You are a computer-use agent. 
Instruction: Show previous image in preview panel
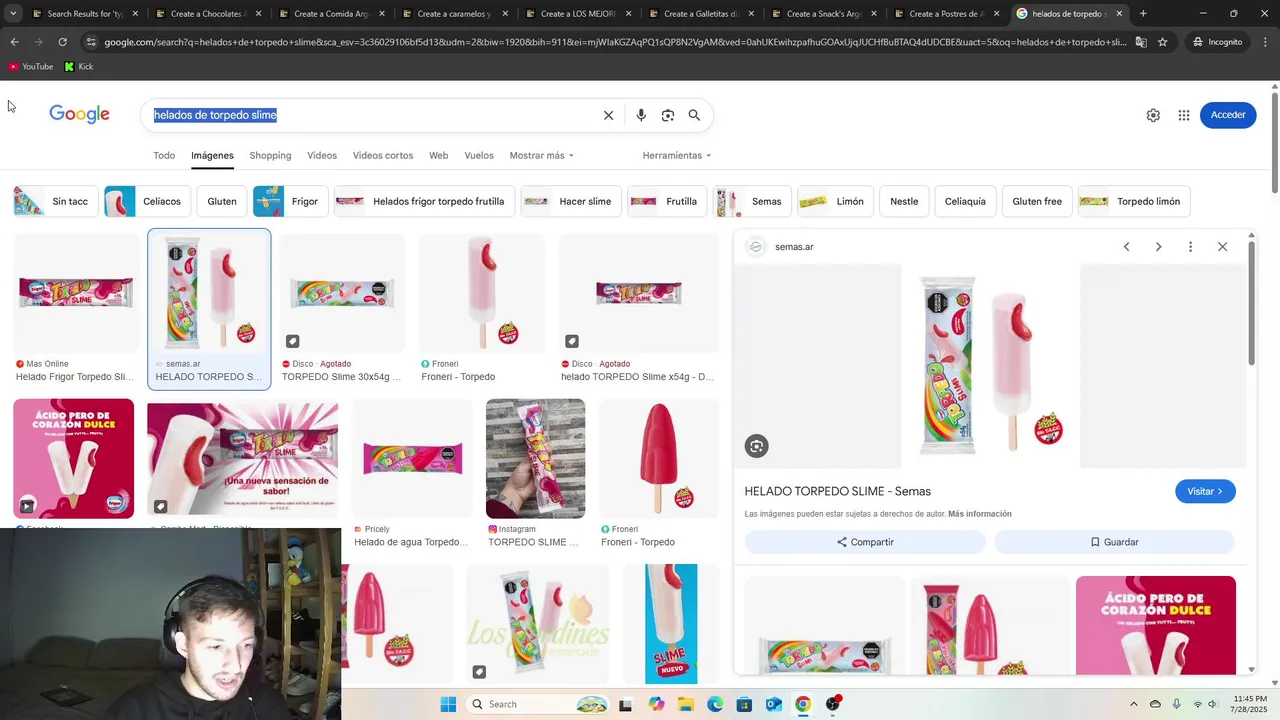1126,247
